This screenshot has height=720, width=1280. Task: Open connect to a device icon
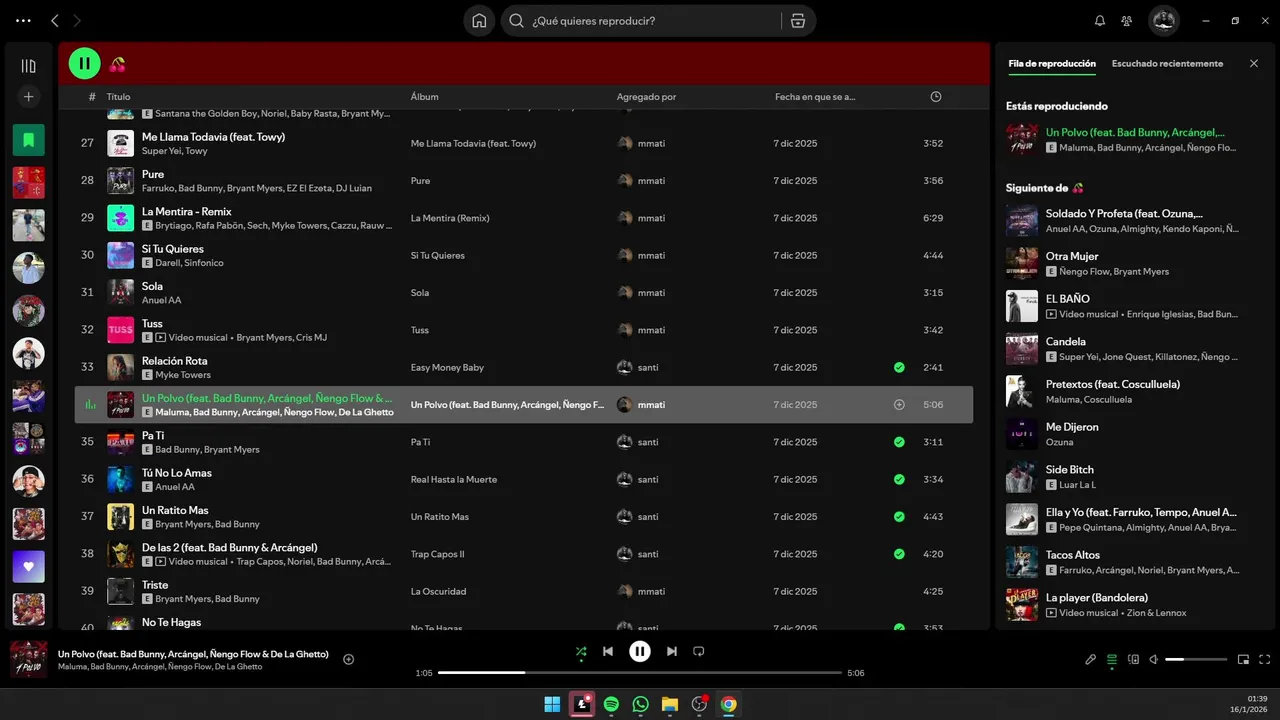[x=1133, y=660]
